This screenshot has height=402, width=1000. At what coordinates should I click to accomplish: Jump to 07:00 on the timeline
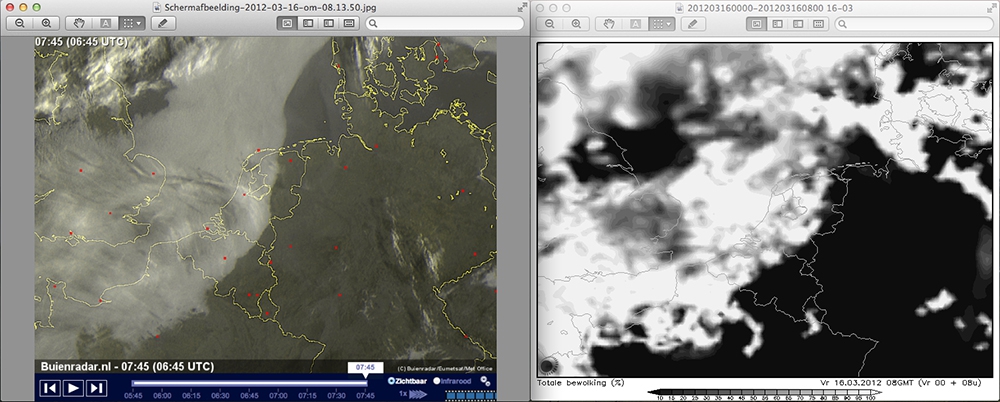pos(278,396)
